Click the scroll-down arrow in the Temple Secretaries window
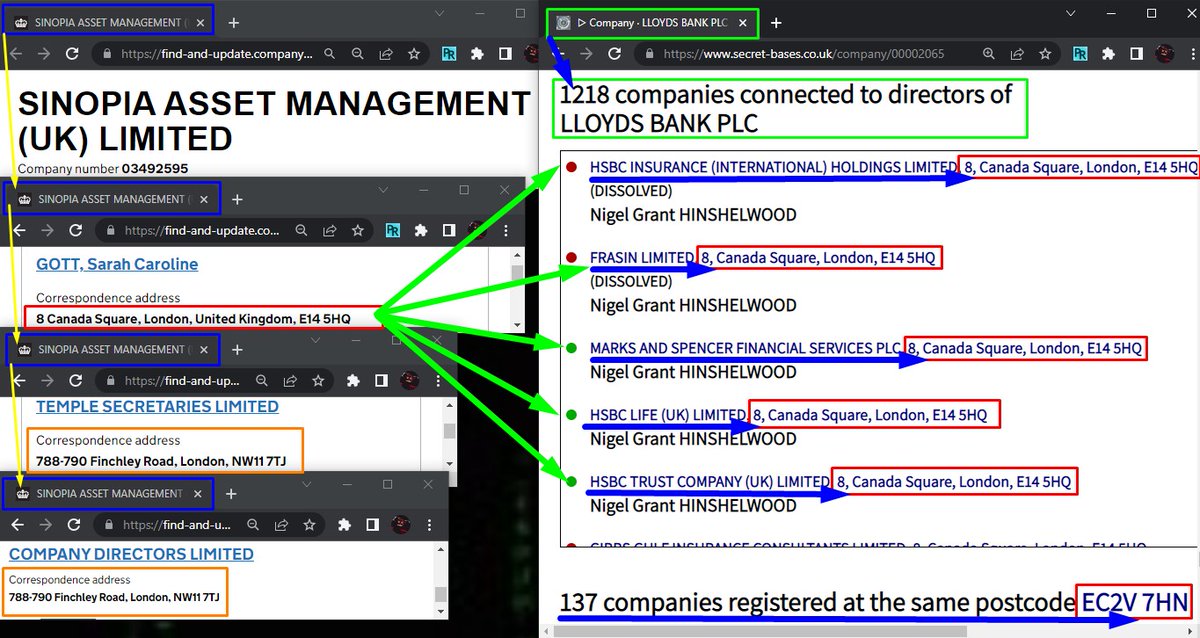1200x638 pixels. tap(449, 462)
